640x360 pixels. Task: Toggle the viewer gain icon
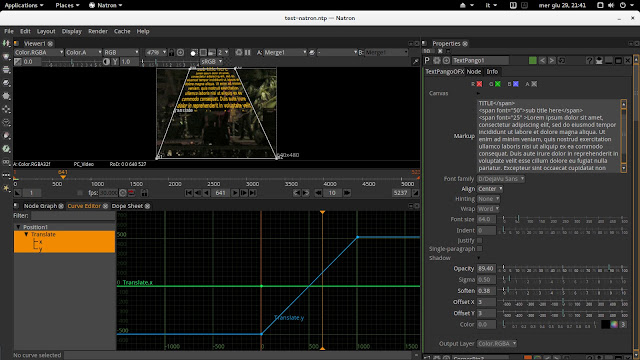(x=18, y=62)
